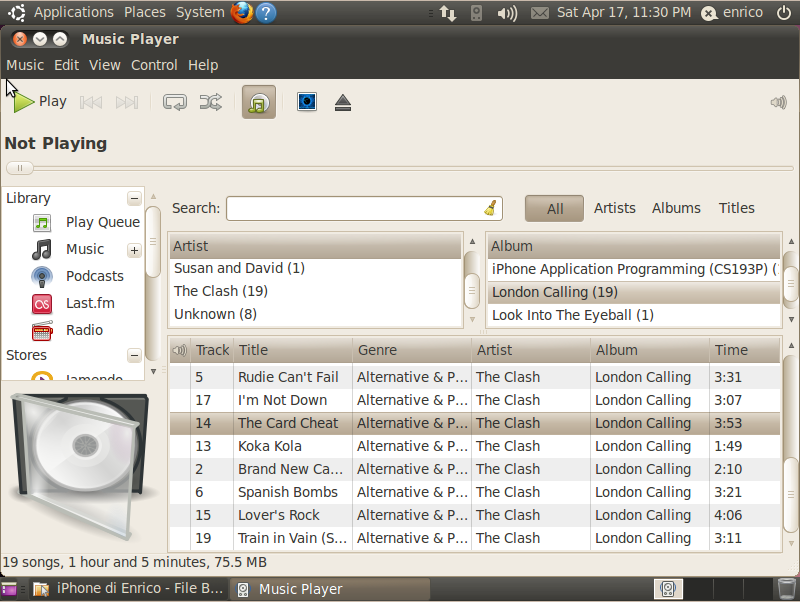
Task: Toggle repeat mode
Action: [x=174, y=102]
